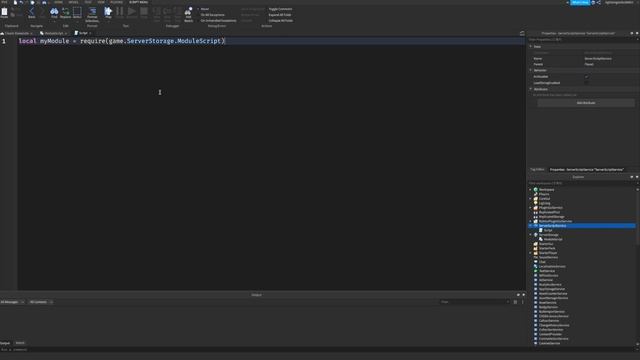Click the Pause icon in the Test group

click(120, 11)
